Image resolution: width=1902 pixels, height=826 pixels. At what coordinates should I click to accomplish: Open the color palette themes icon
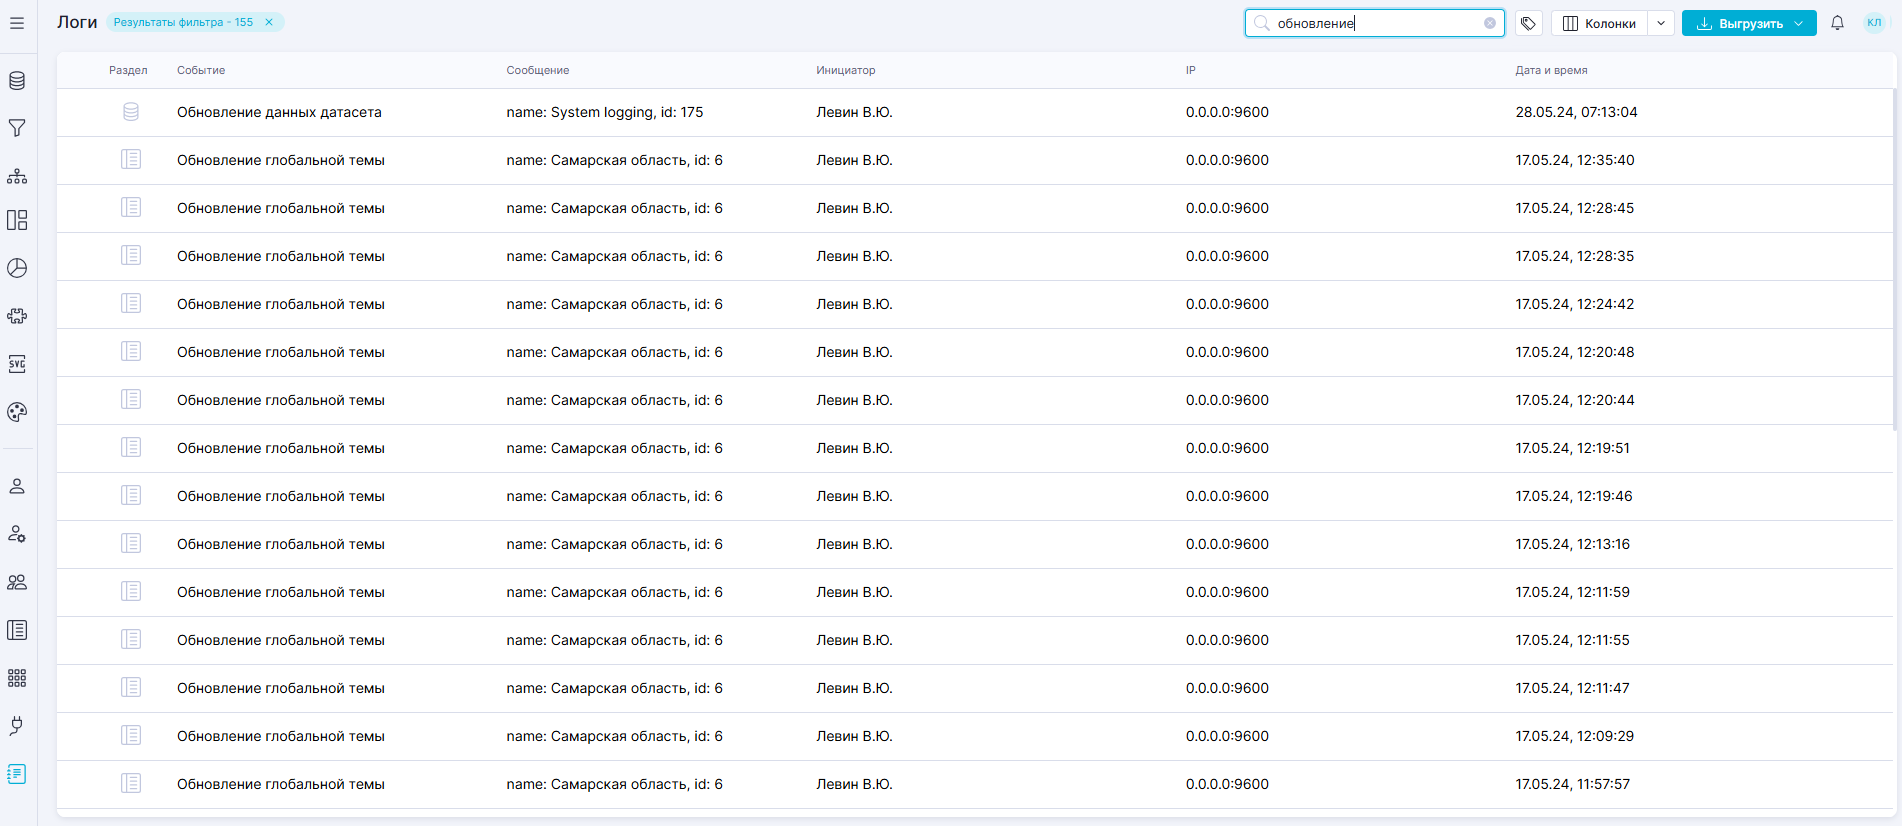[17, 412]
